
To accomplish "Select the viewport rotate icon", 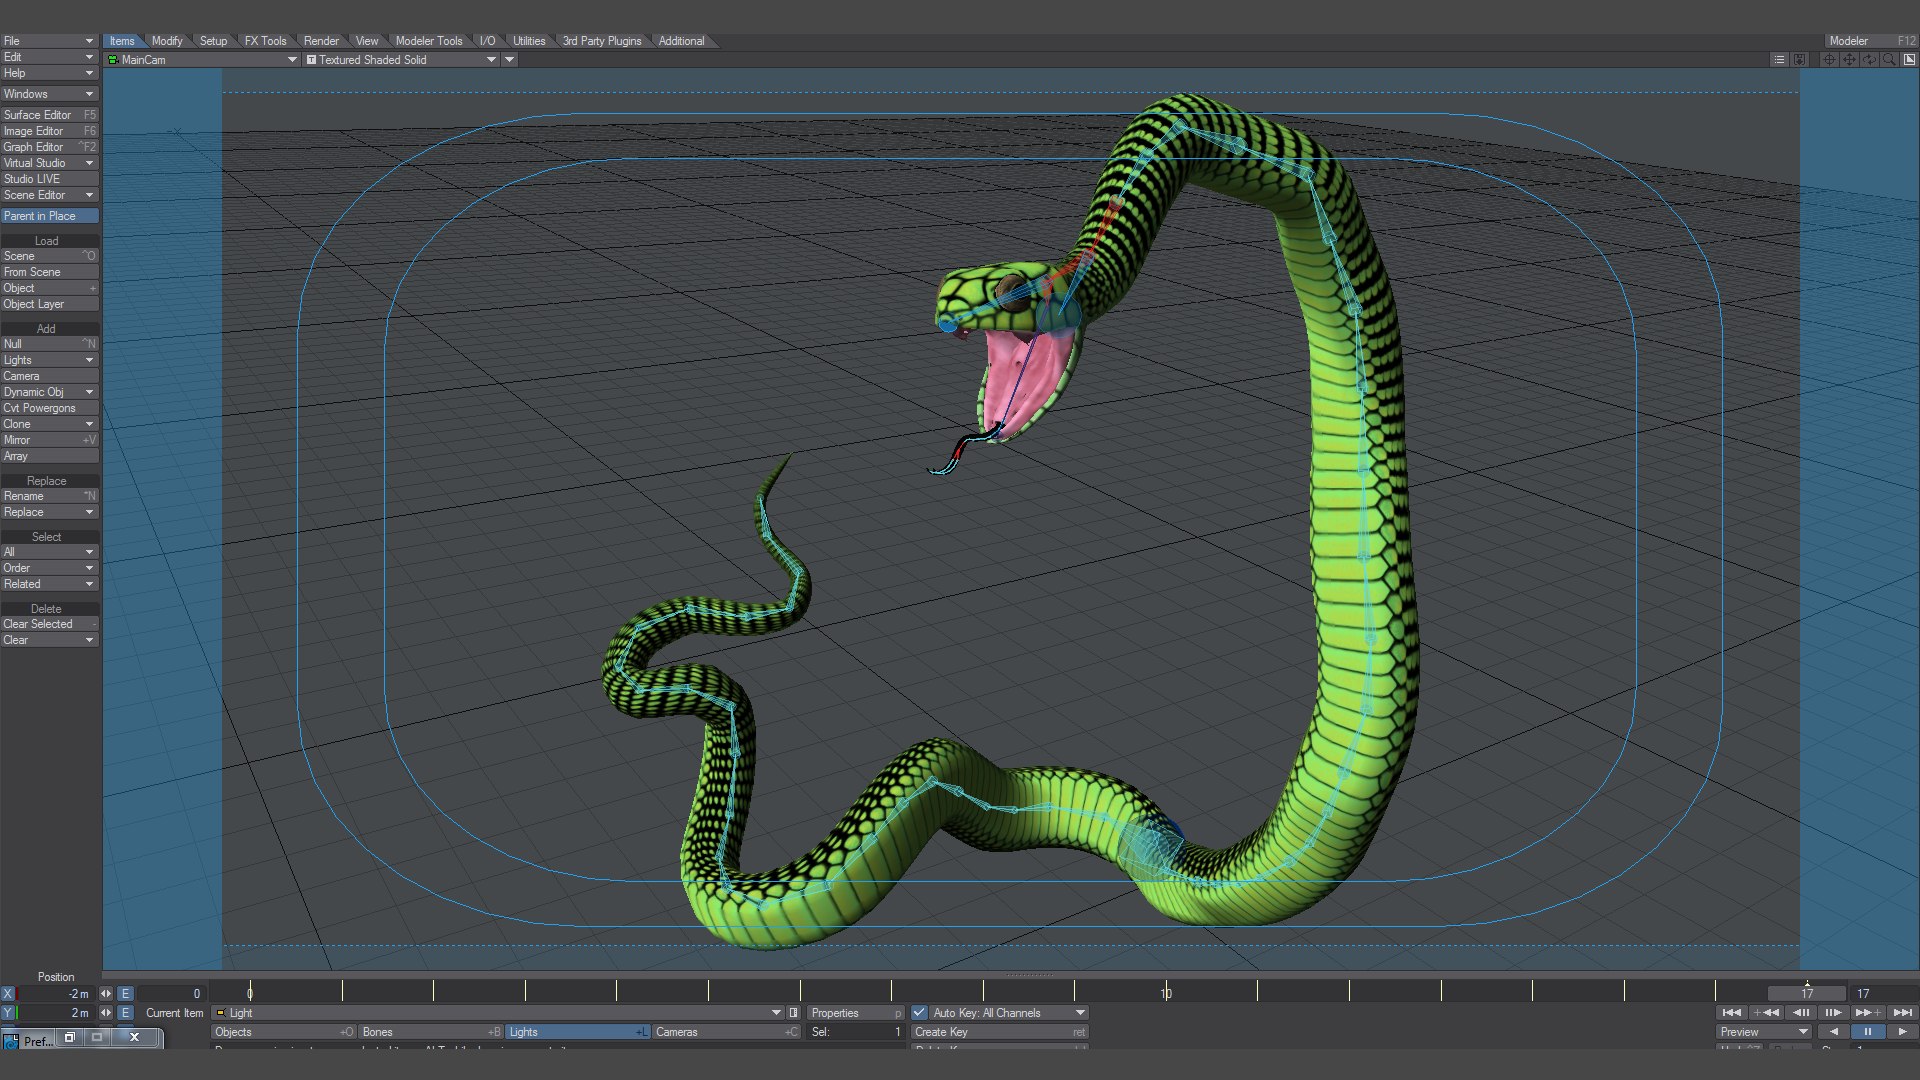I will [x=1869, y=60].
